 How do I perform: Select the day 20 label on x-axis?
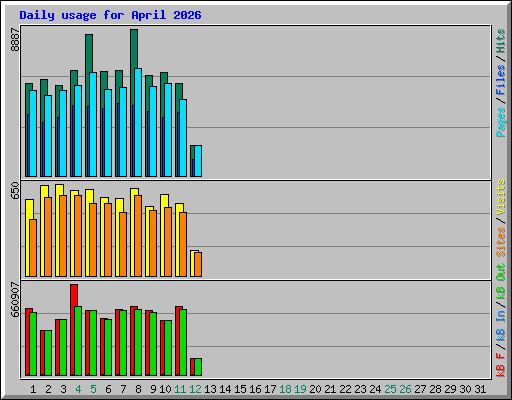(315, 389)
